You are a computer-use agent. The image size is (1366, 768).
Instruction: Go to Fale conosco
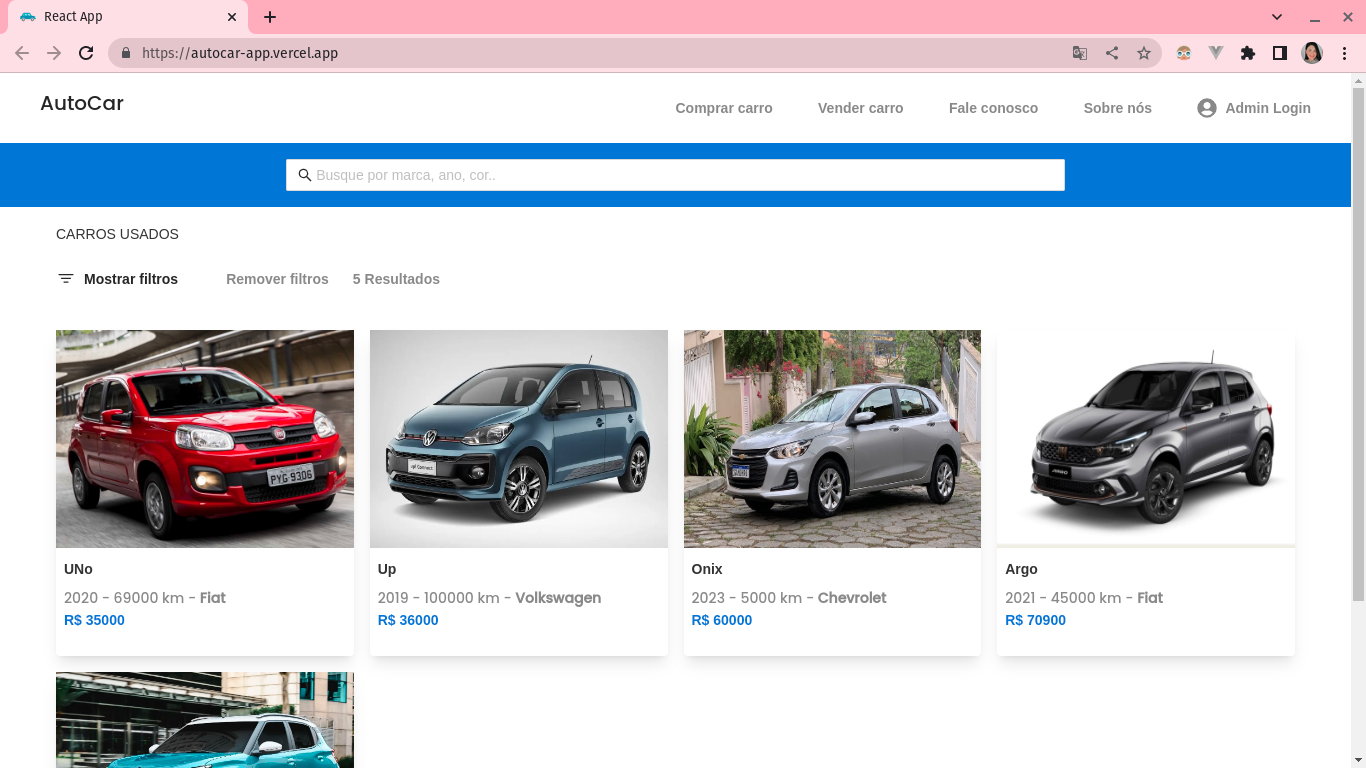point(993,108)
